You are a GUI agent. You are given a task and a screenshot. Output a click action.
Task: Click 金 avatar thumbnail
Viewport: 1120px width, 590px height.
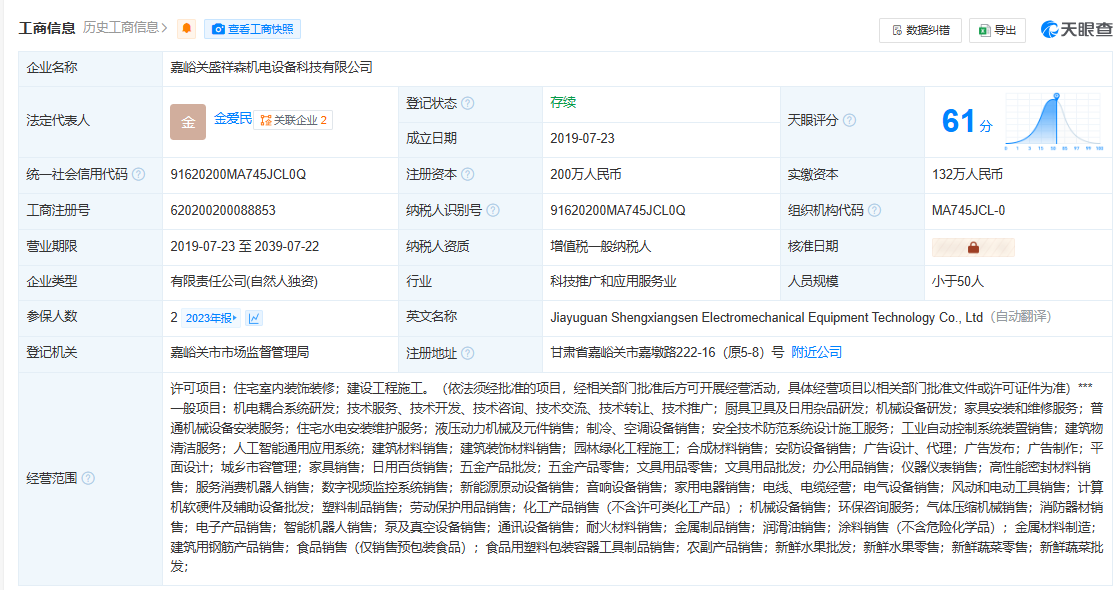[188, 121]
